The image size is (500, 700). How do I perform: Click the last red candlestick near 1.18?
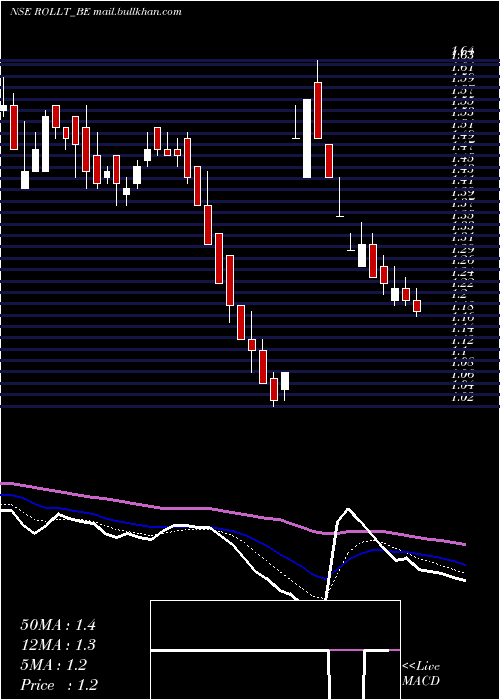[x=417, y=306]
